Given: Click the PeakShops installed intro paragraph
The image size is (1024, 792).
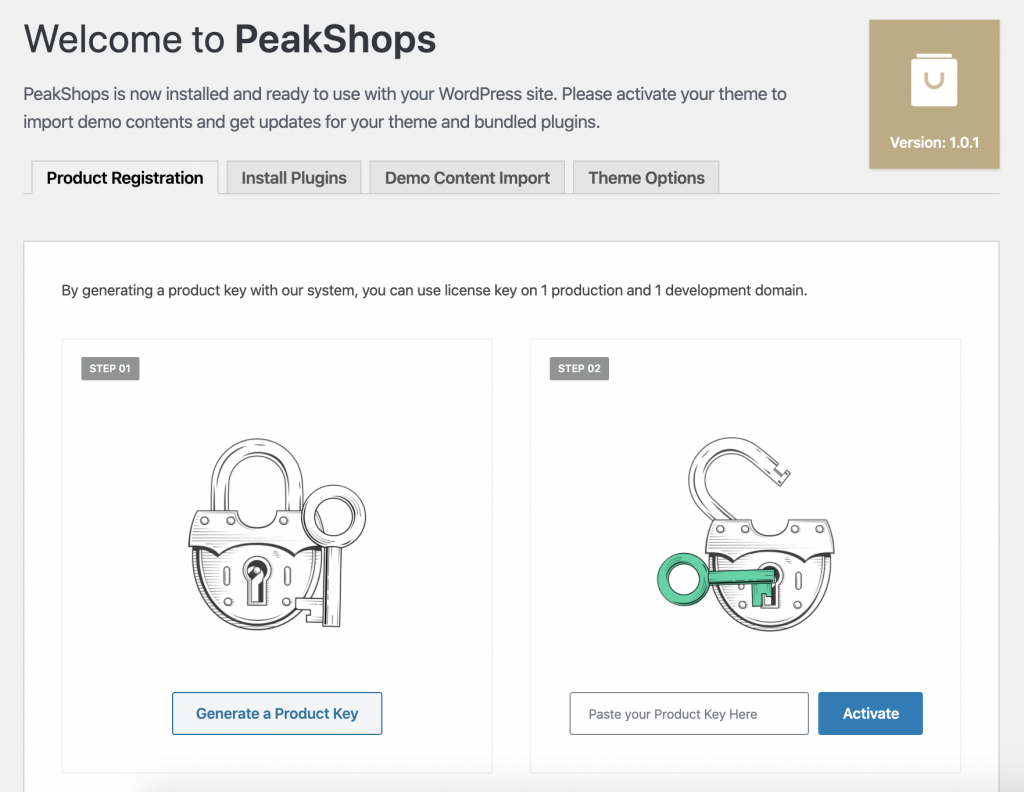Looking at the screenshot, I should coord(405,108).
